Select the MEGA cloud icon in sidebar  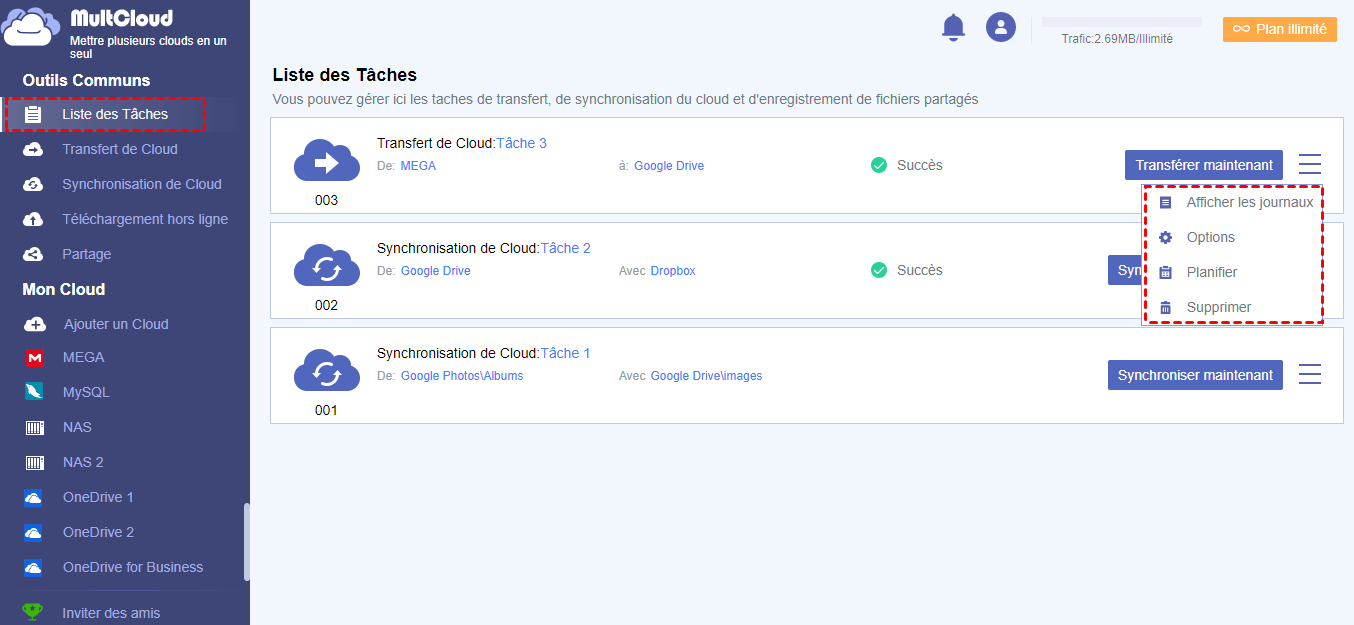pyautogui.click(x=35, y=358)
